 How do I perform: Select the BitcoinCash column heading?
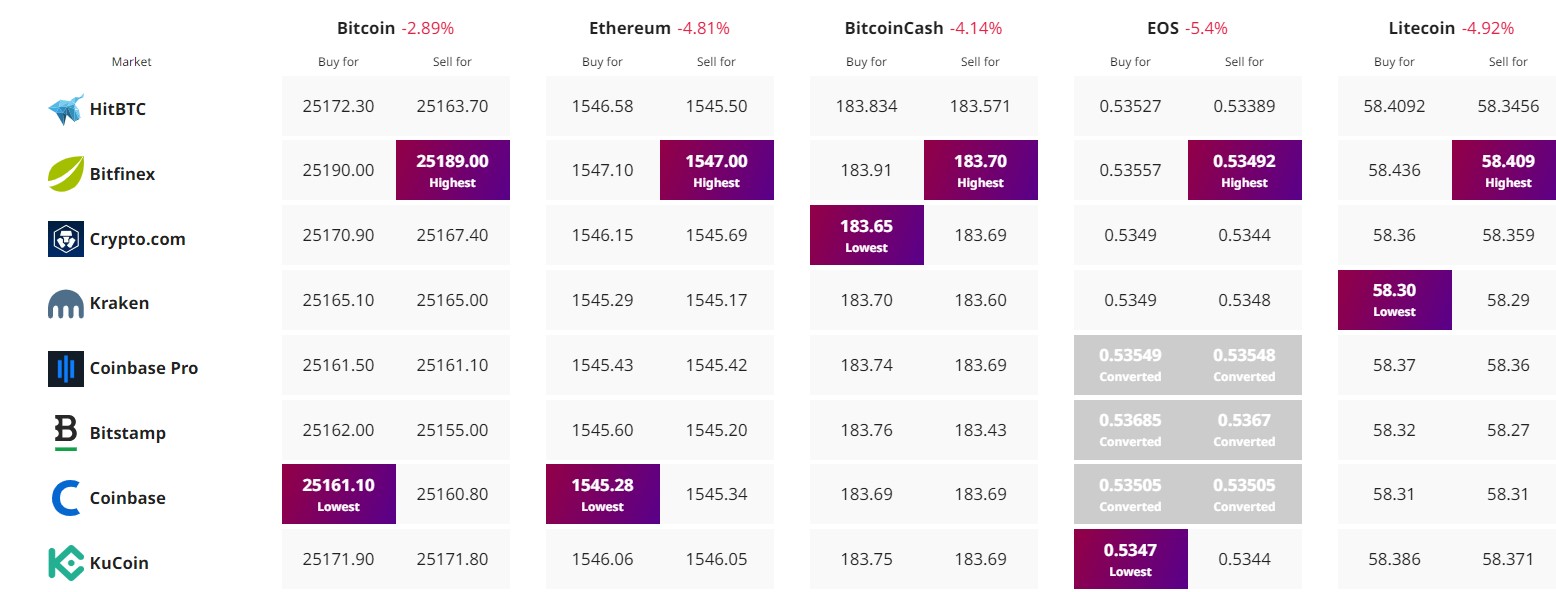[894, 28]
